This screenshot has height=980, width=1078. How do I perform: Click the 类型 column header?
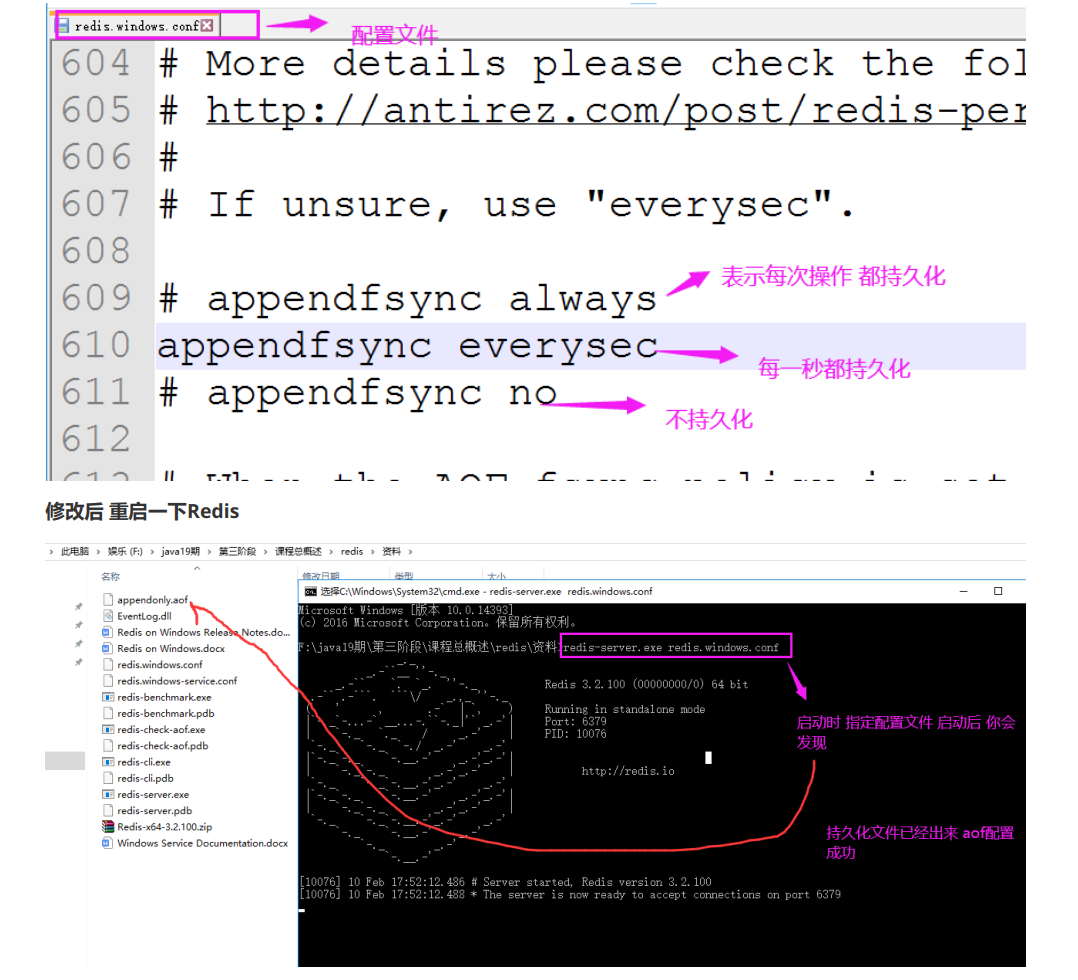(x=404, y=576)
